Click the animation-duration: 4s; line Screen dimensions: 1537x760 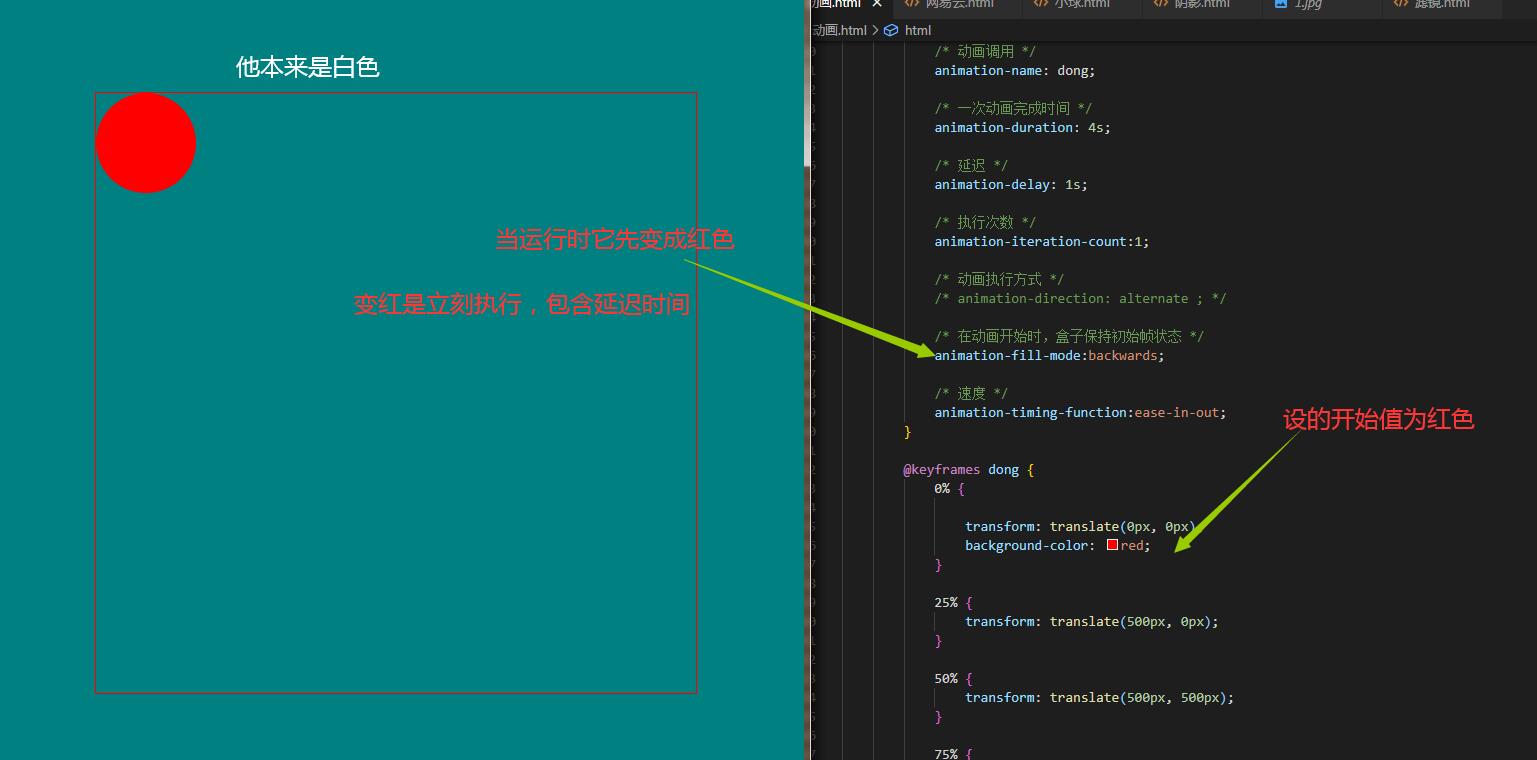(1022, 127)
